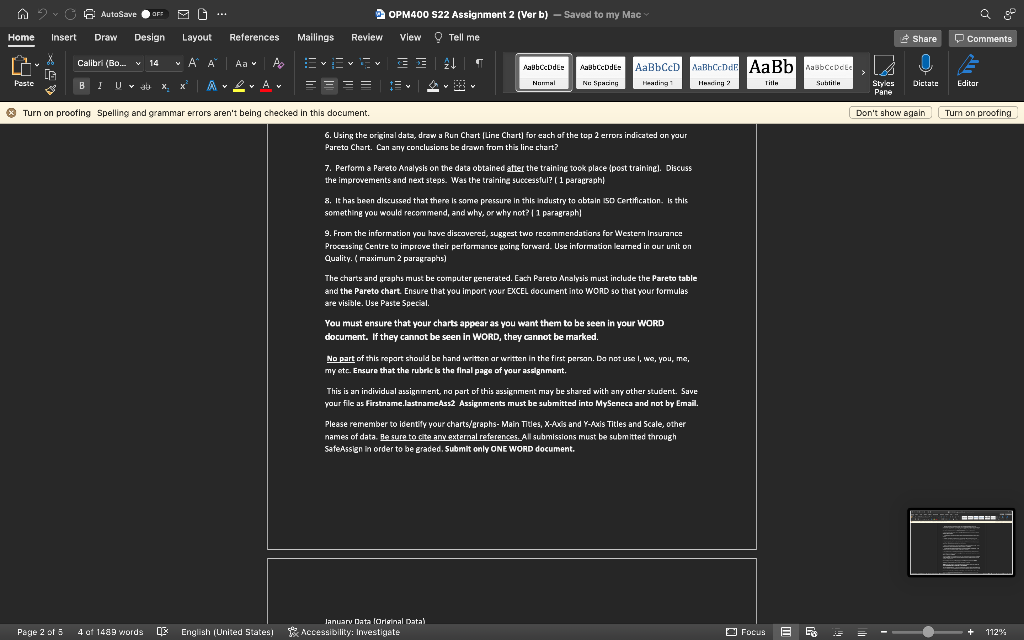Screen dimensions: 1024x640
Task: Enter Focus mode from status bar
Action: click(745, 632)
